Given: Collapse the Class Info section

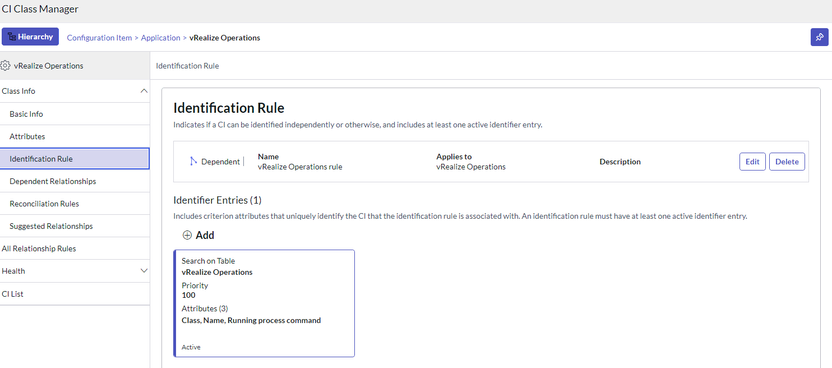Looking at the screenshot, I should coord(143,91).
